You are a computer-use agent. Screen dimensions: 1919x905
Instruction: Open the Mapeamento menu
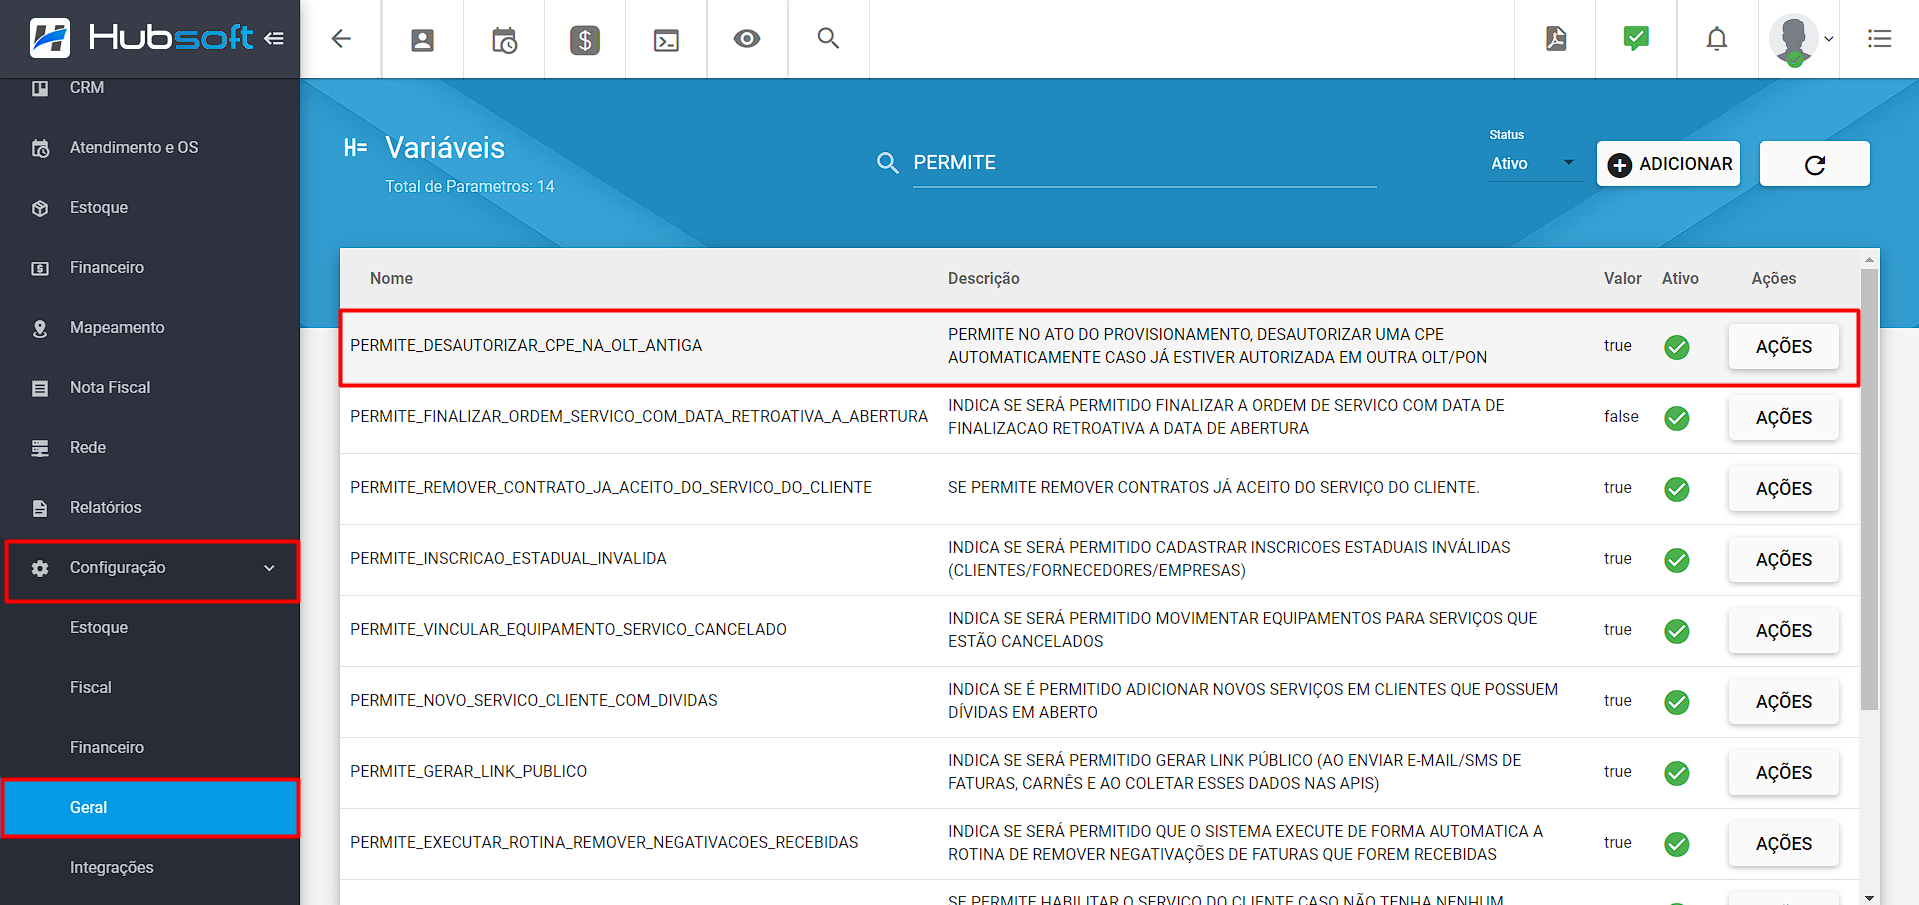150,328
